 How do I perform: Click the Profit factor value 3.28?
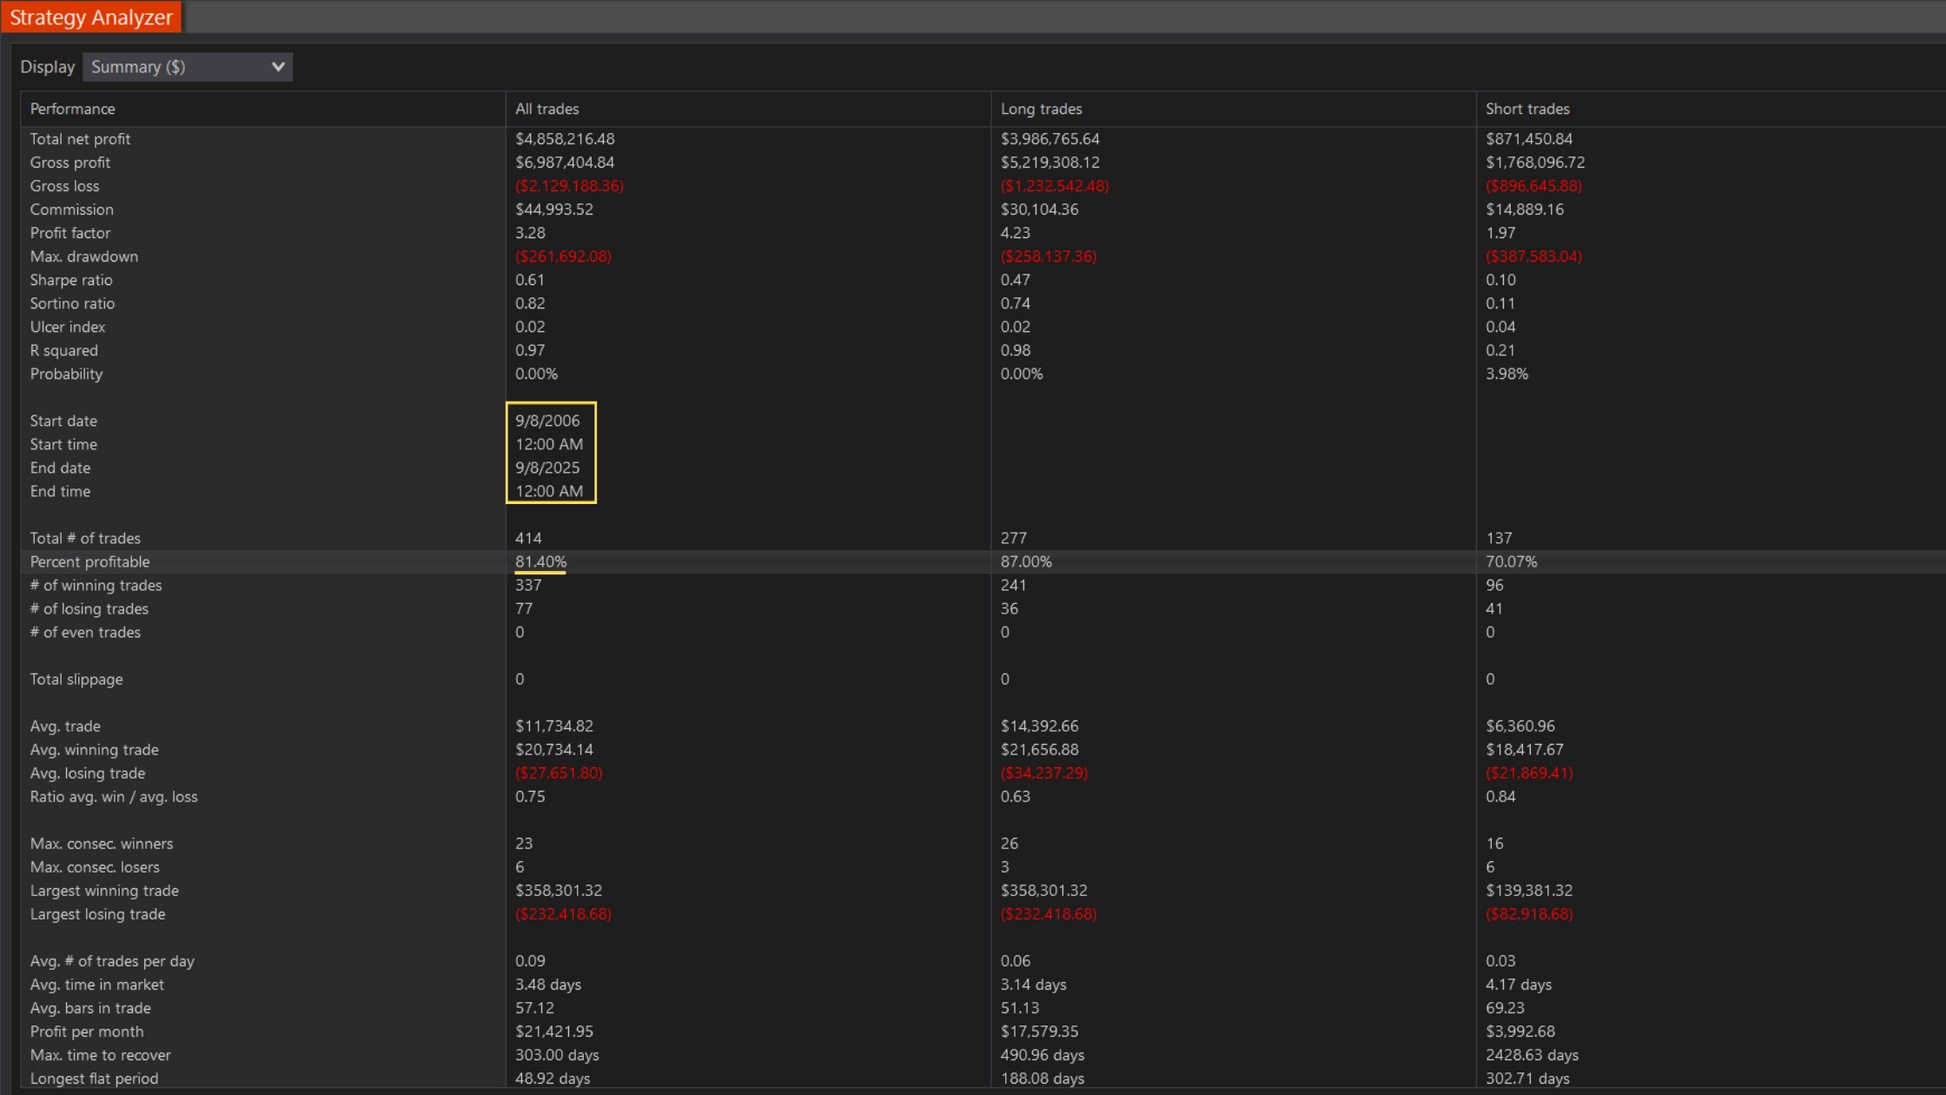point(530,233)
